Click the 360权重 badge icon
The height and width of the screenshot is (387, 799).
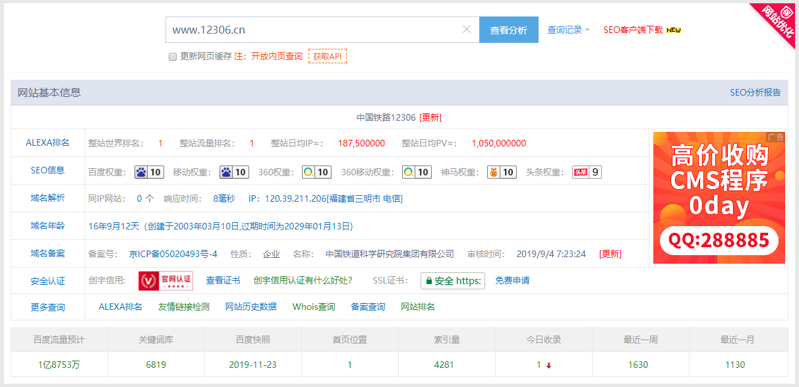click(x=316, y=172)
